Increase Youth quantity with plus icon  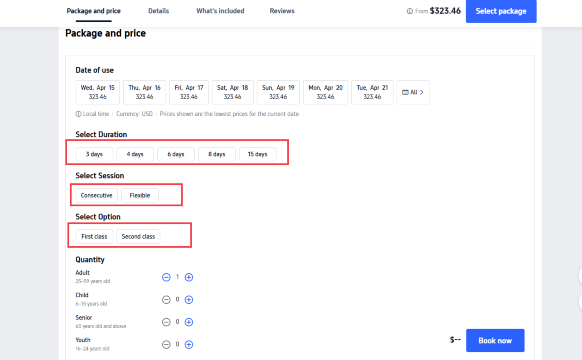click(x=189, y=345)
